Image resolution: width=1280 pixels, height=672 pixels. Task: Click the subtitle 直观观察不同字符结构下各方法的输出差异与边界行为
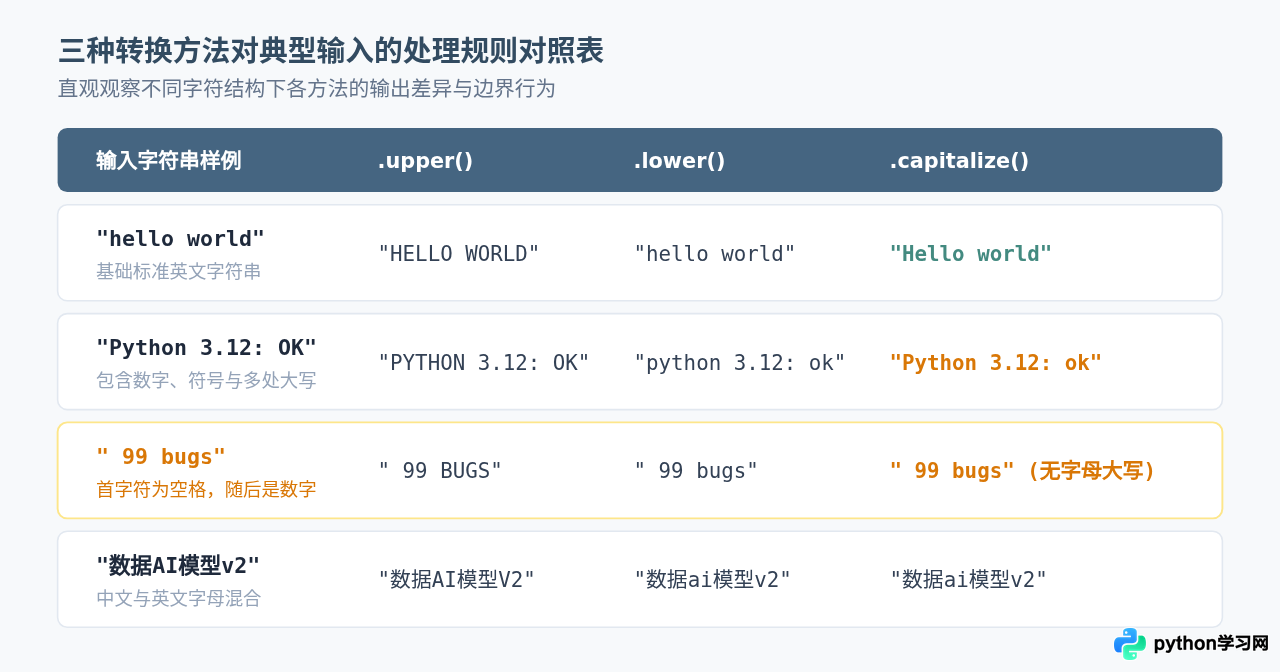[306, 89]
